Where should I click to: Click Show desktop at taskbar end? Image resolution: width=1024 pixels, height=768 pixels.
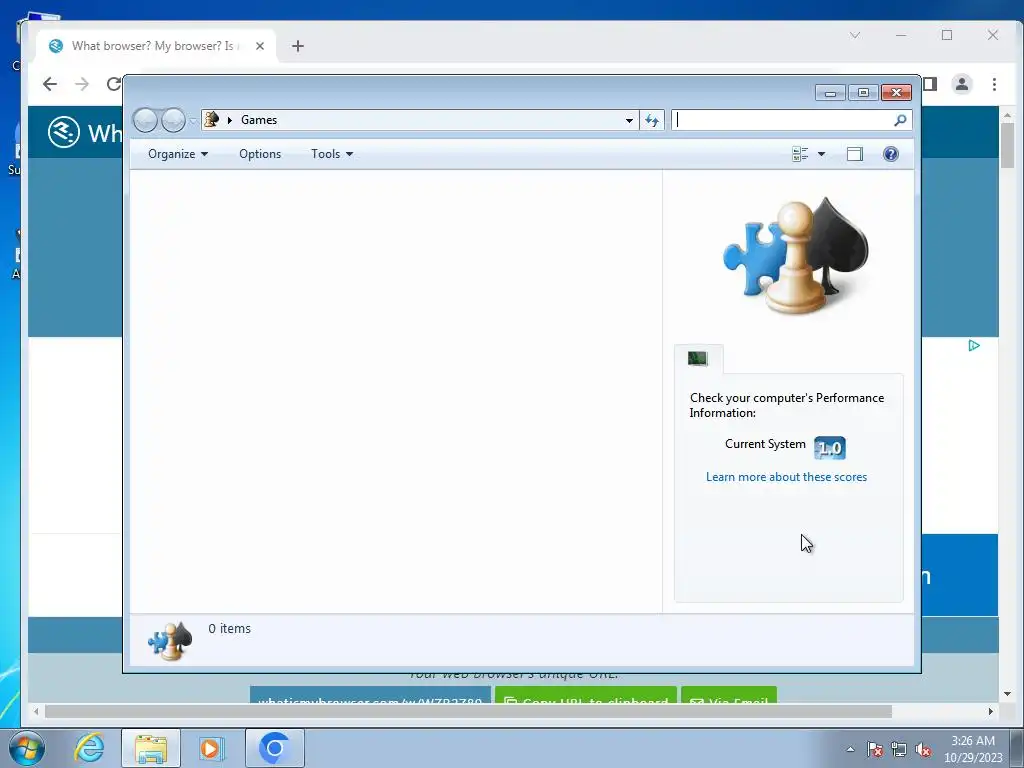pyautogui.click(x=1017, y=748)
